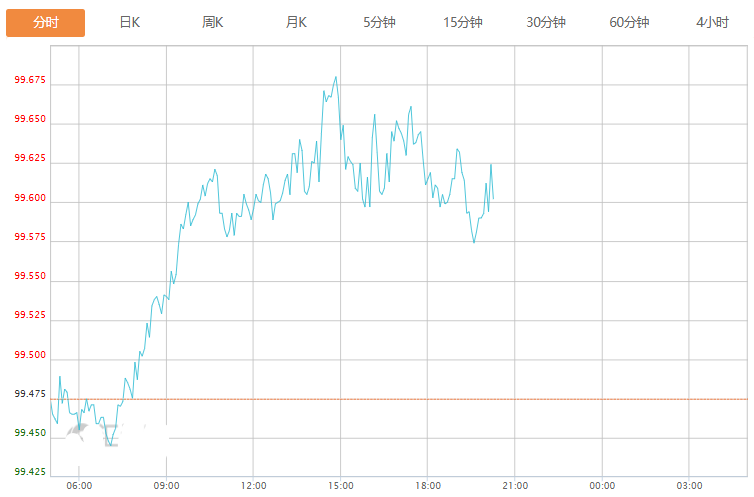Click the orange dashed reference line

pos(399,399)
